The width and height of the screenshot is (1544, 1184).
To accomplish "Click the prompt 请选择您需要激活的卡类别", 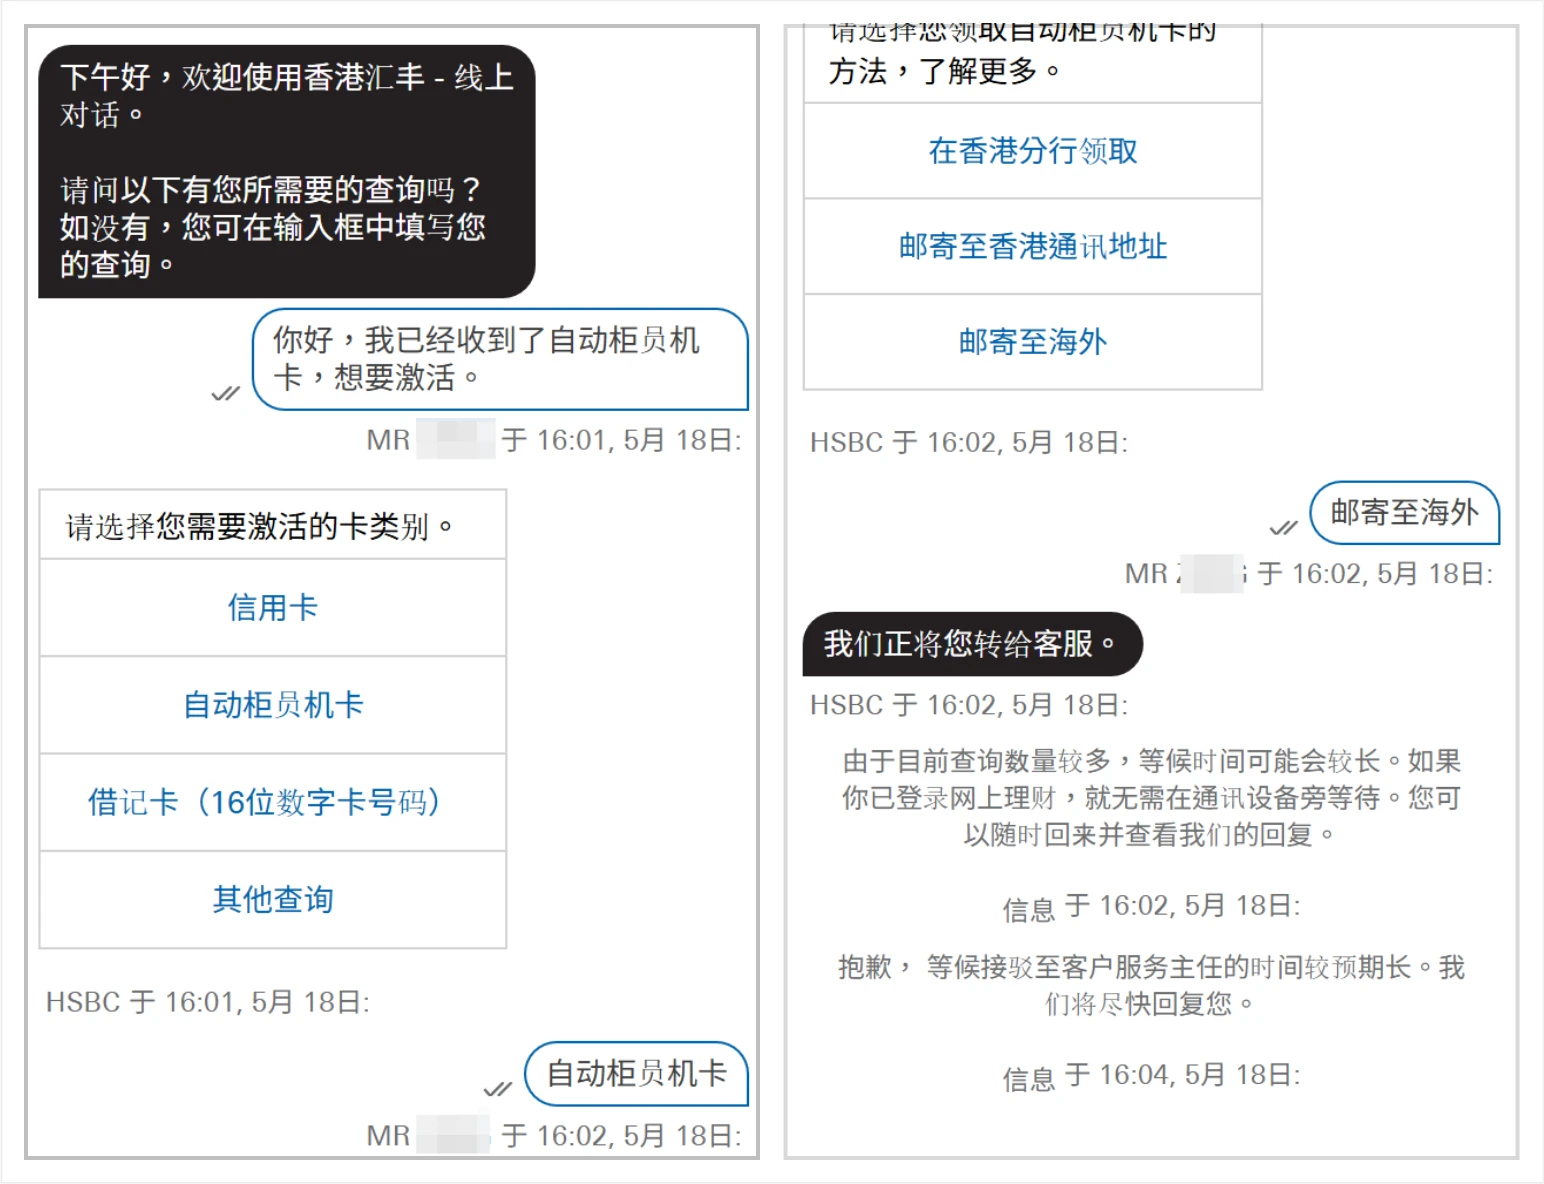I will (261, 526).
